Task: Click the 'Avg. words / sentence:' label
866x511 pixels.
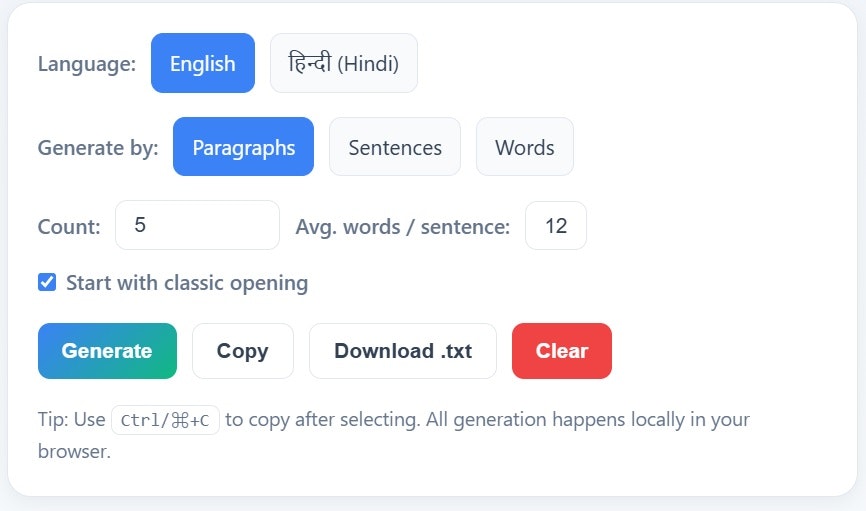Action: tap(403, 226)
